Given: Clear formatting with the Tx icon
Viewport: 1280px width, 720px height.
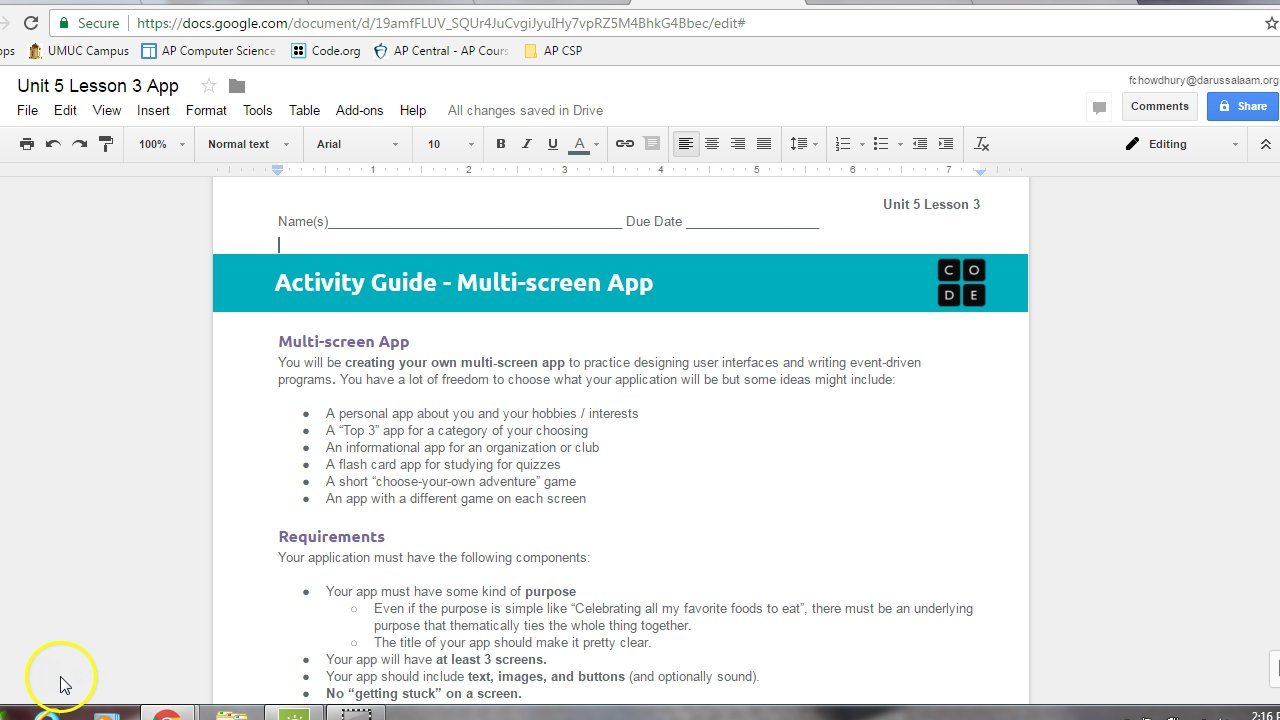Looking at the screenshot, I should [981, 143].
